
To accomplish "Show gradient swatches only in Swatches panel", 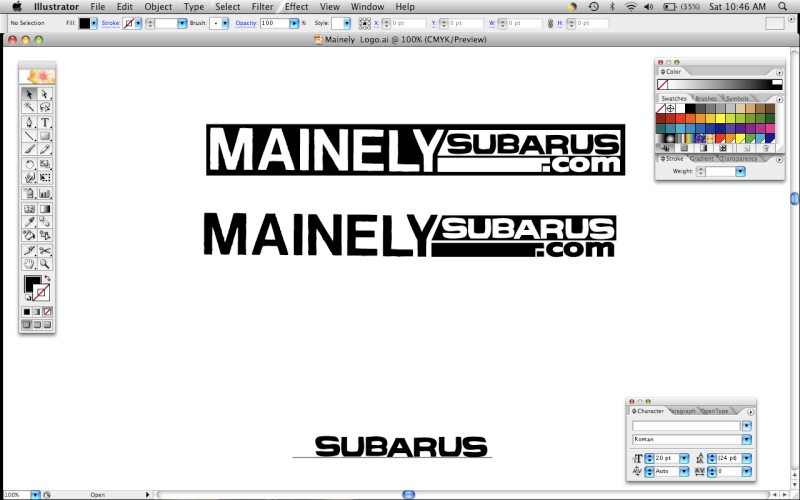I will (704, 148).
